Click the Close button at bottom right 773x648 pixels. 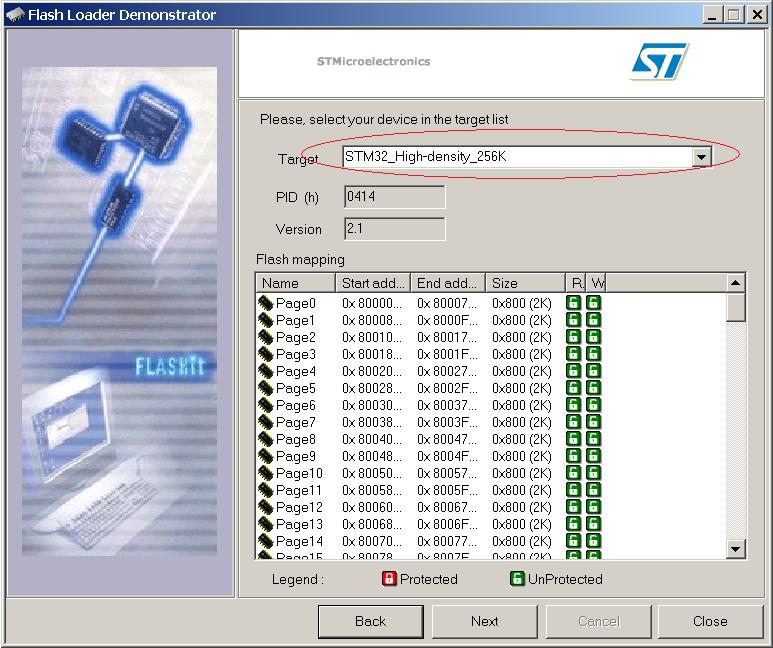click(x=710, y=621)
